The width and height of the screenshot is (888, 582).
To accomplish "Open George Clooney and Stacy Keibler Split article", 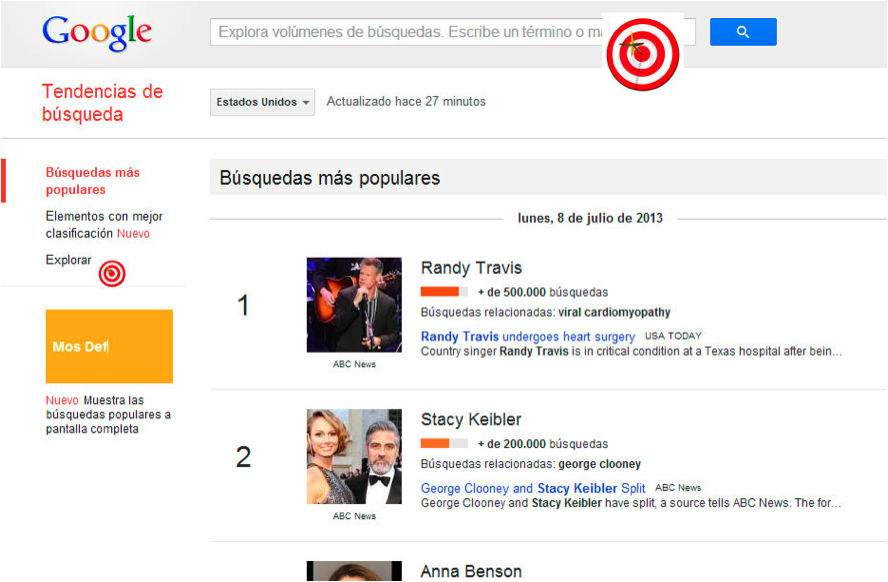I will (533, 489).
